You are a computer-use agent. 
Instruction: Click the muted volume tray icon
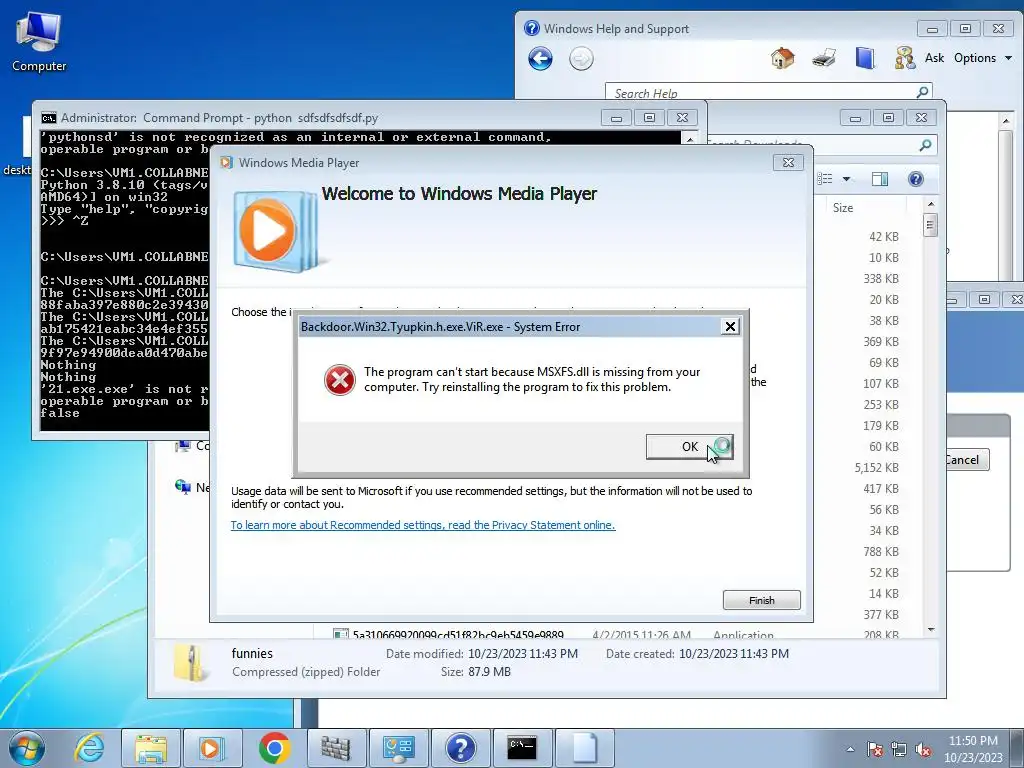923,749
